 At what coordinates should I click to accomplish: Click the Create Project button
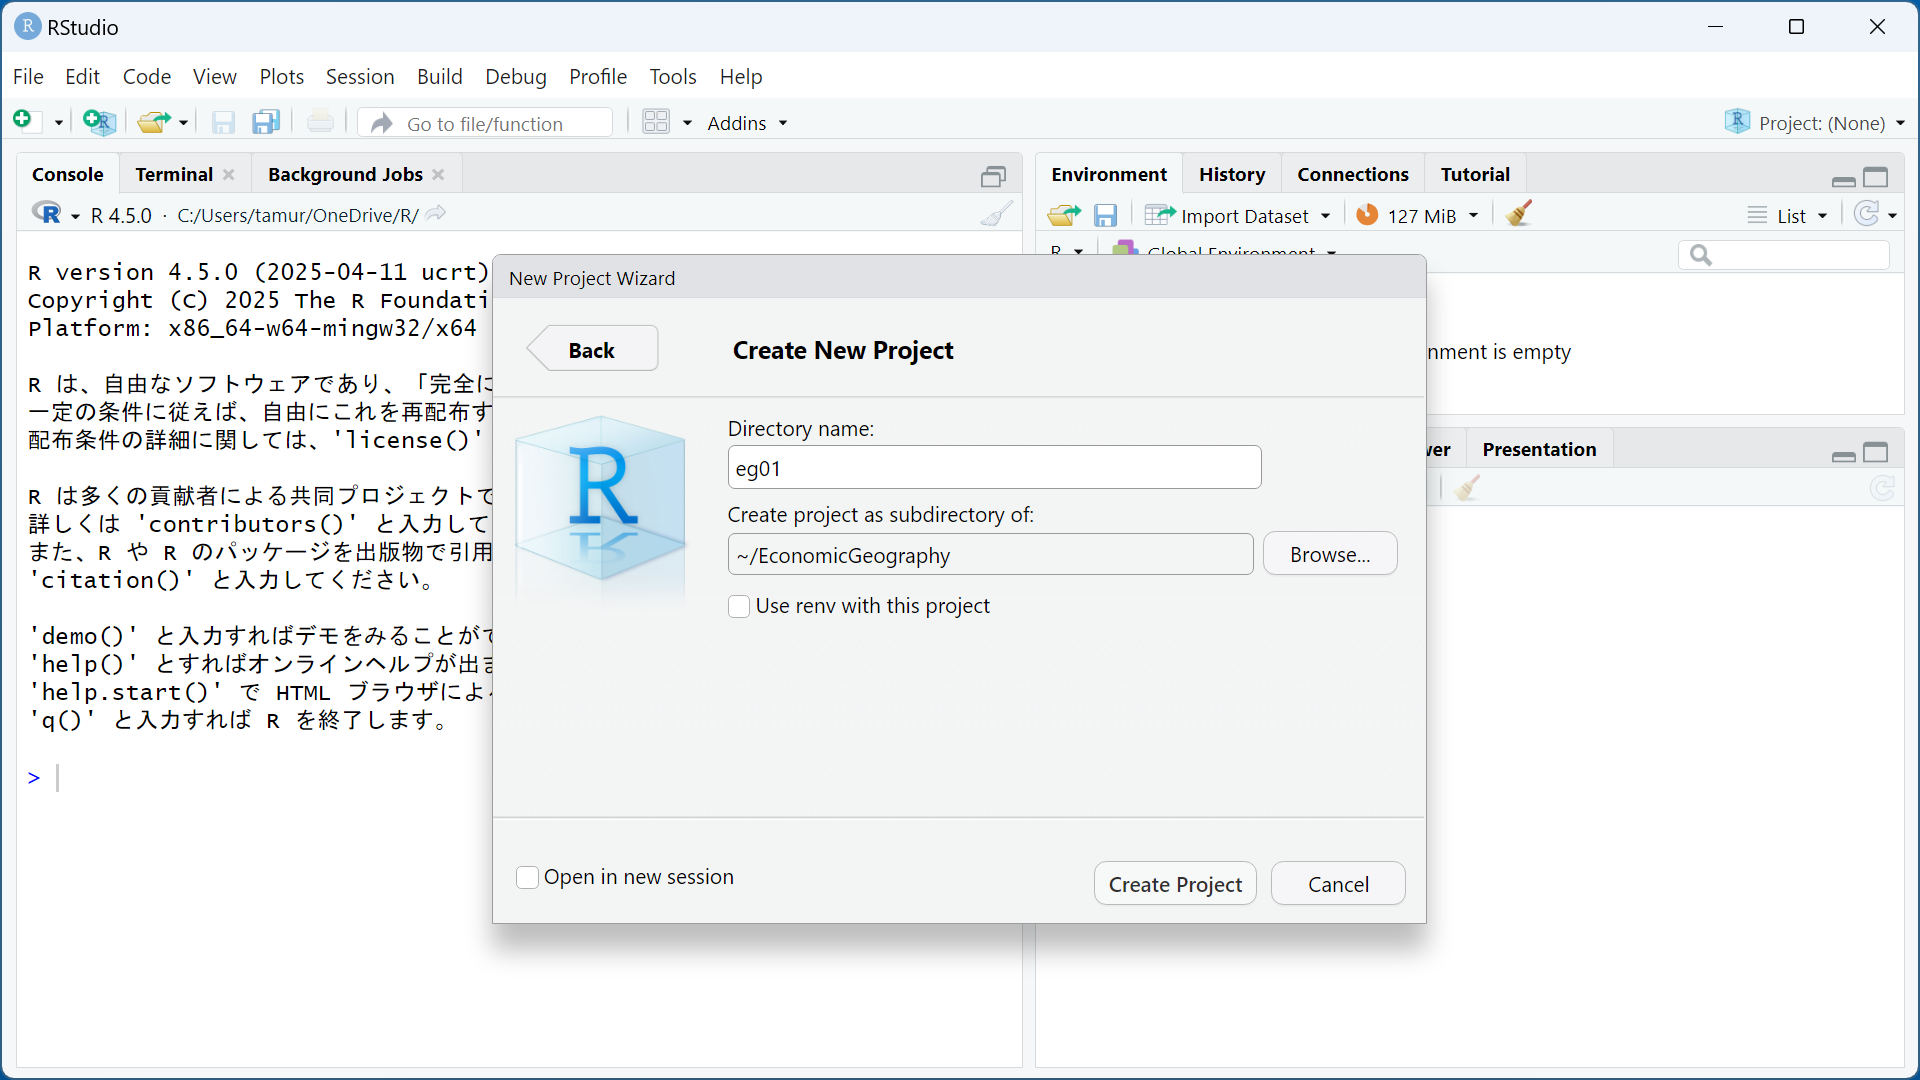tap(1175, 884)
